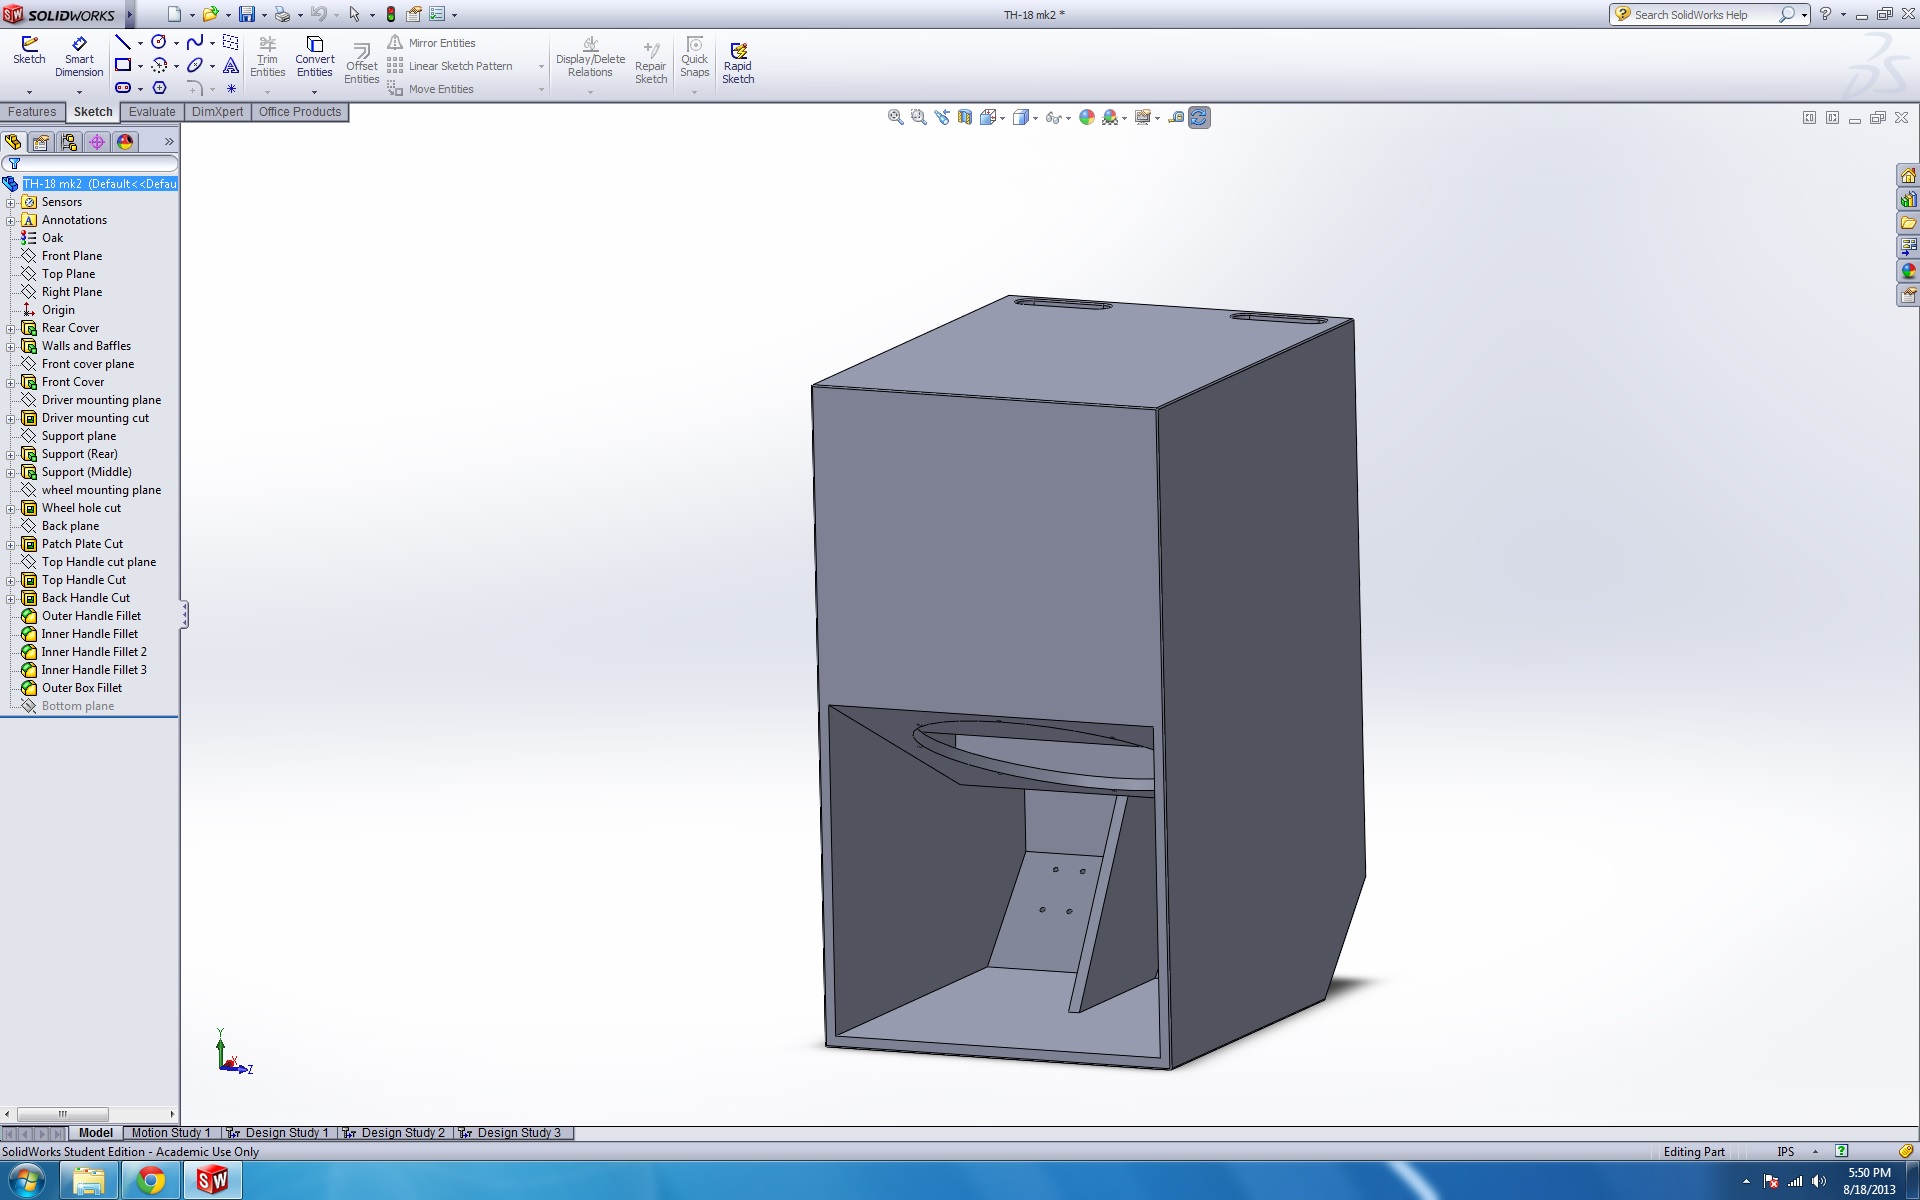
Task: Select the Smart Dimension tool
Action: click(x=79, y=57)
